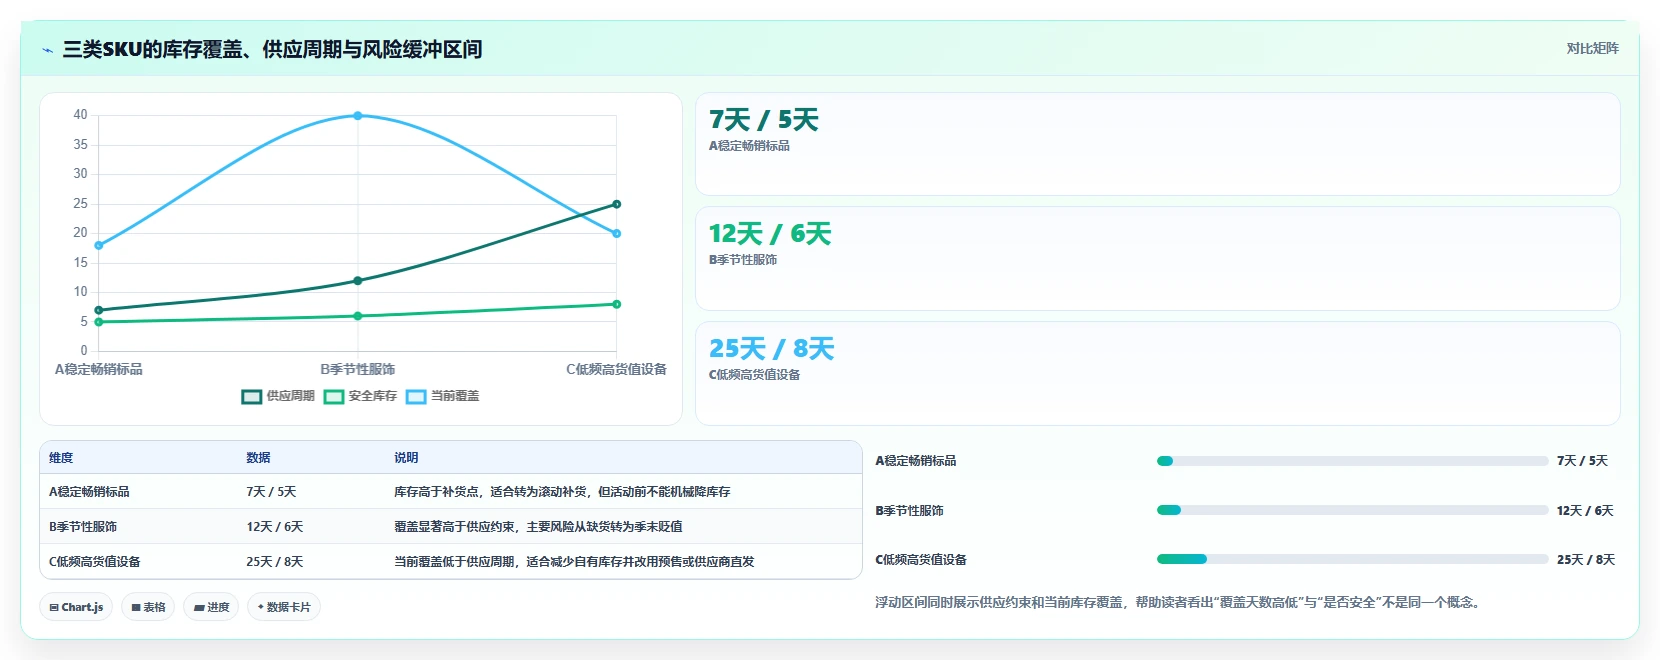1660x660 pixels.
Task: Click the 当前覆盖 legend color box
Action: click(x=416, y=397)
